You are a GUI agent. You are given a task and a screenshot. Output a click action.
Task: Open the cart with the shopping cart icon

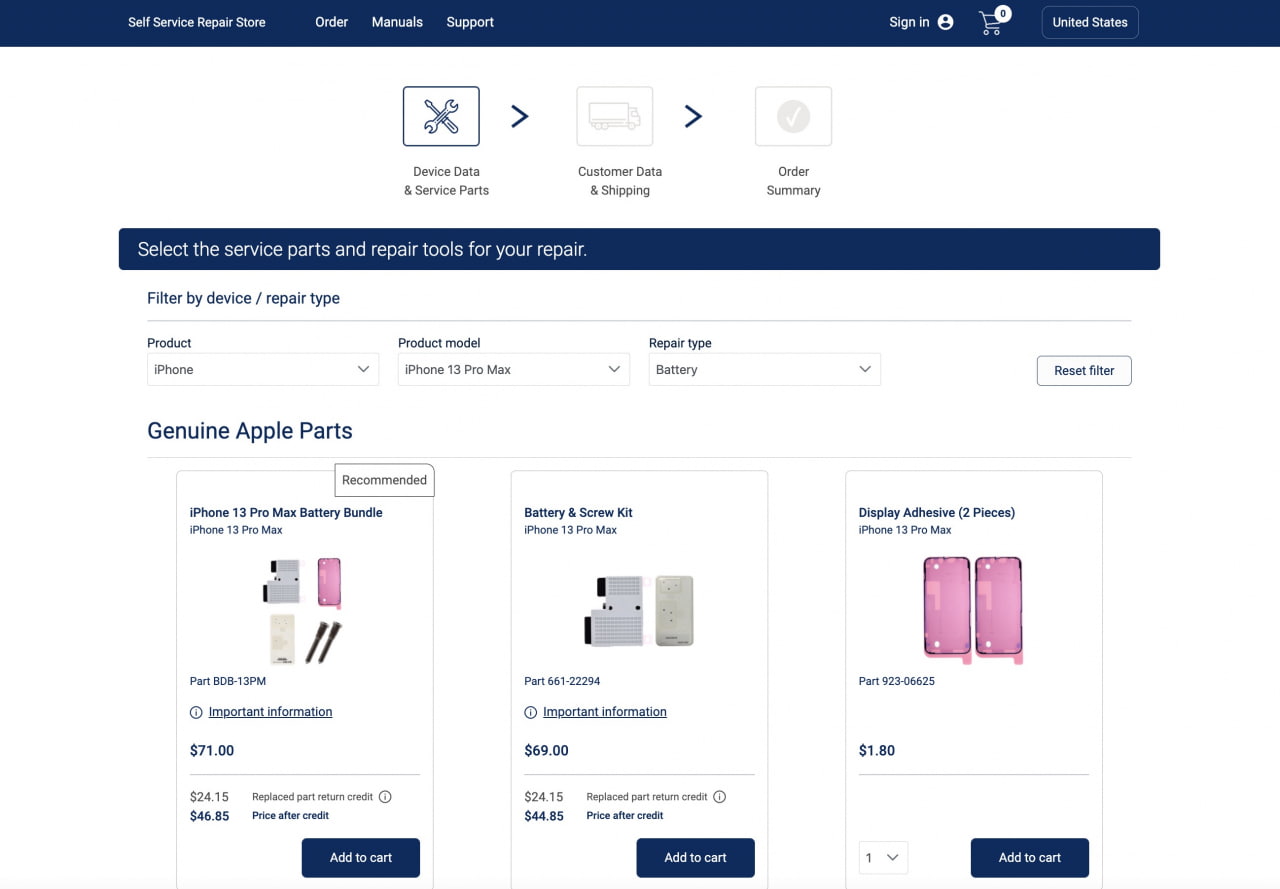coord(990,23)
